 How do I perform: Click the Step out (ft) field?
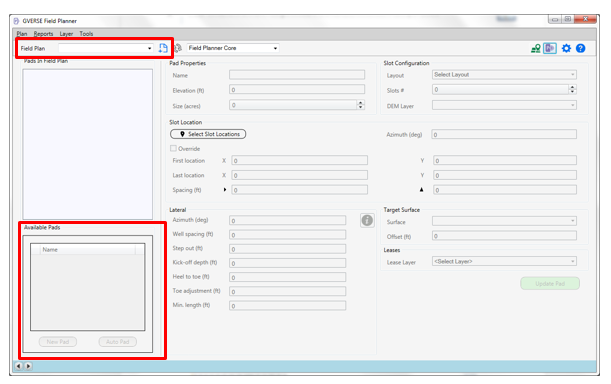(288, 249)
